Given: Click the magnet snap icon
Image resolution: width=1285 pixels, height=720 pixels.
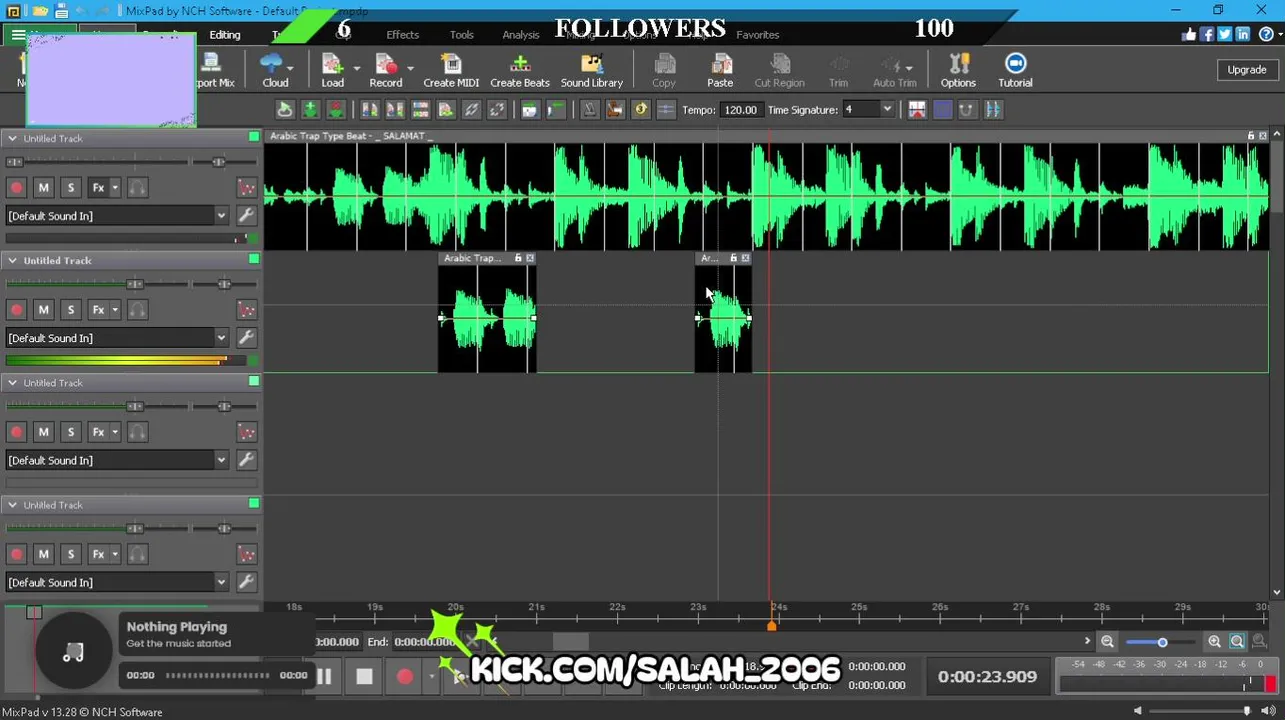Looking at the screenshot, I should [967, 110].
